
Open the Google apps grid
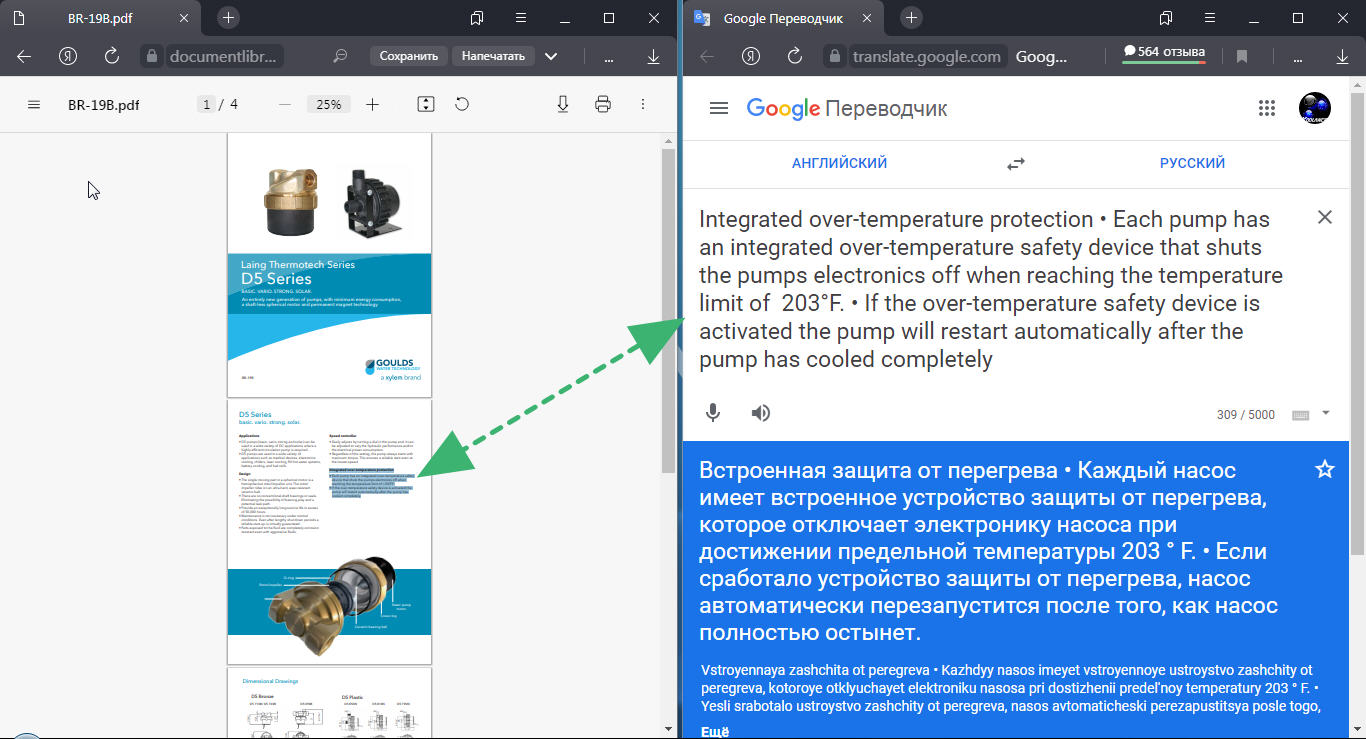pyautogui.click(x=1267, y=108)
